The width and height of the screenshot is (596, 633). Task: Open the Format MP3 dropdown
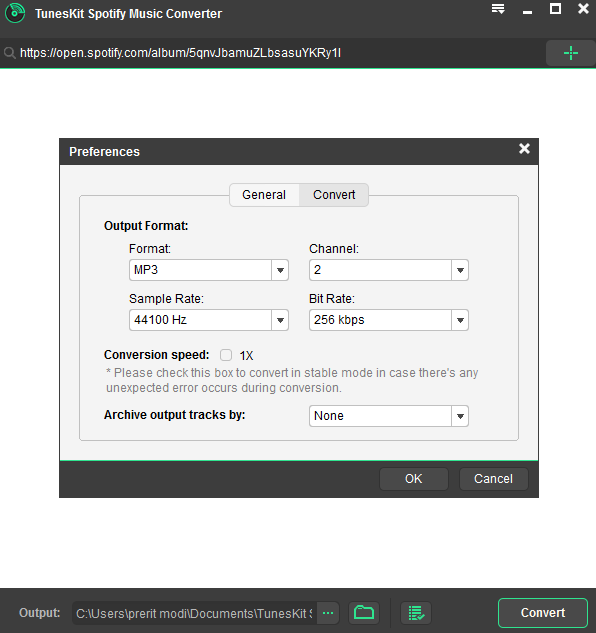(x=209, y=270)
